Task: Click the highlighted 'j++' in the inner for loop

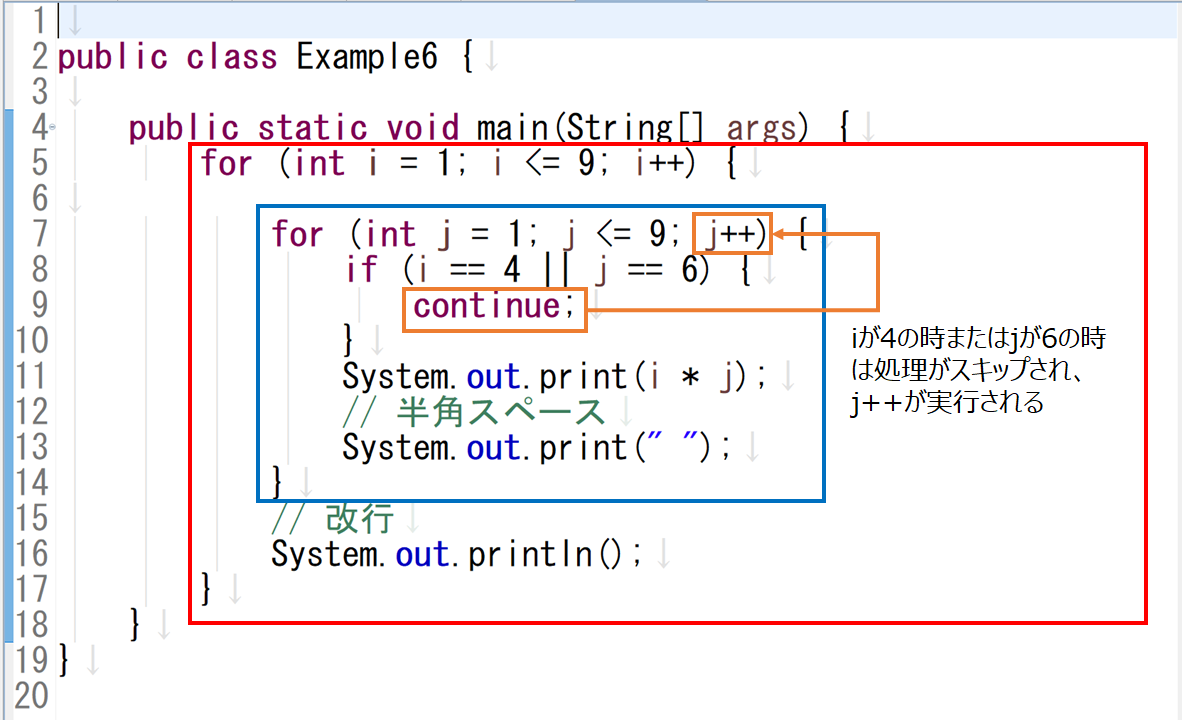Action: click(x=734, y=235)
